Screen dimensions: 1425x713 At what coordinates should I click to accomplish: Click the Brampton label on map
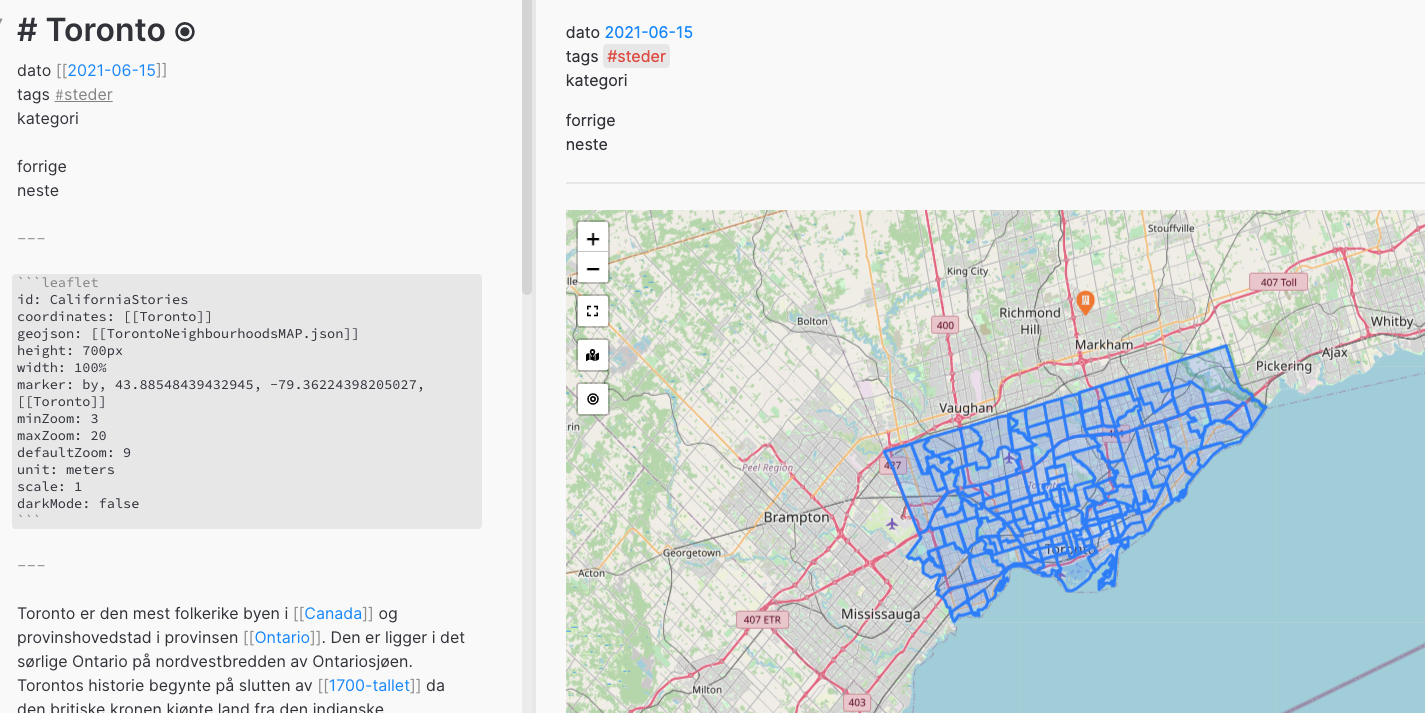[796, 517]
